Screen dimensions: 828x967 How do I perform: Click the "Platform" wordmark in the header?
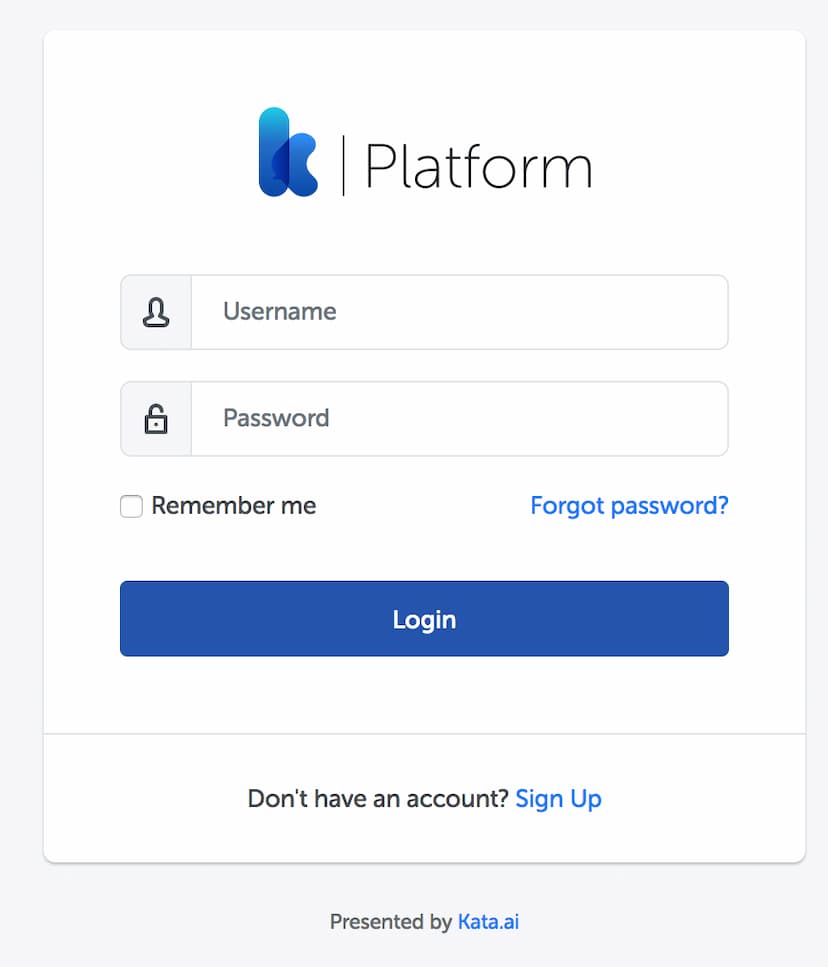[x=478, y=165]
